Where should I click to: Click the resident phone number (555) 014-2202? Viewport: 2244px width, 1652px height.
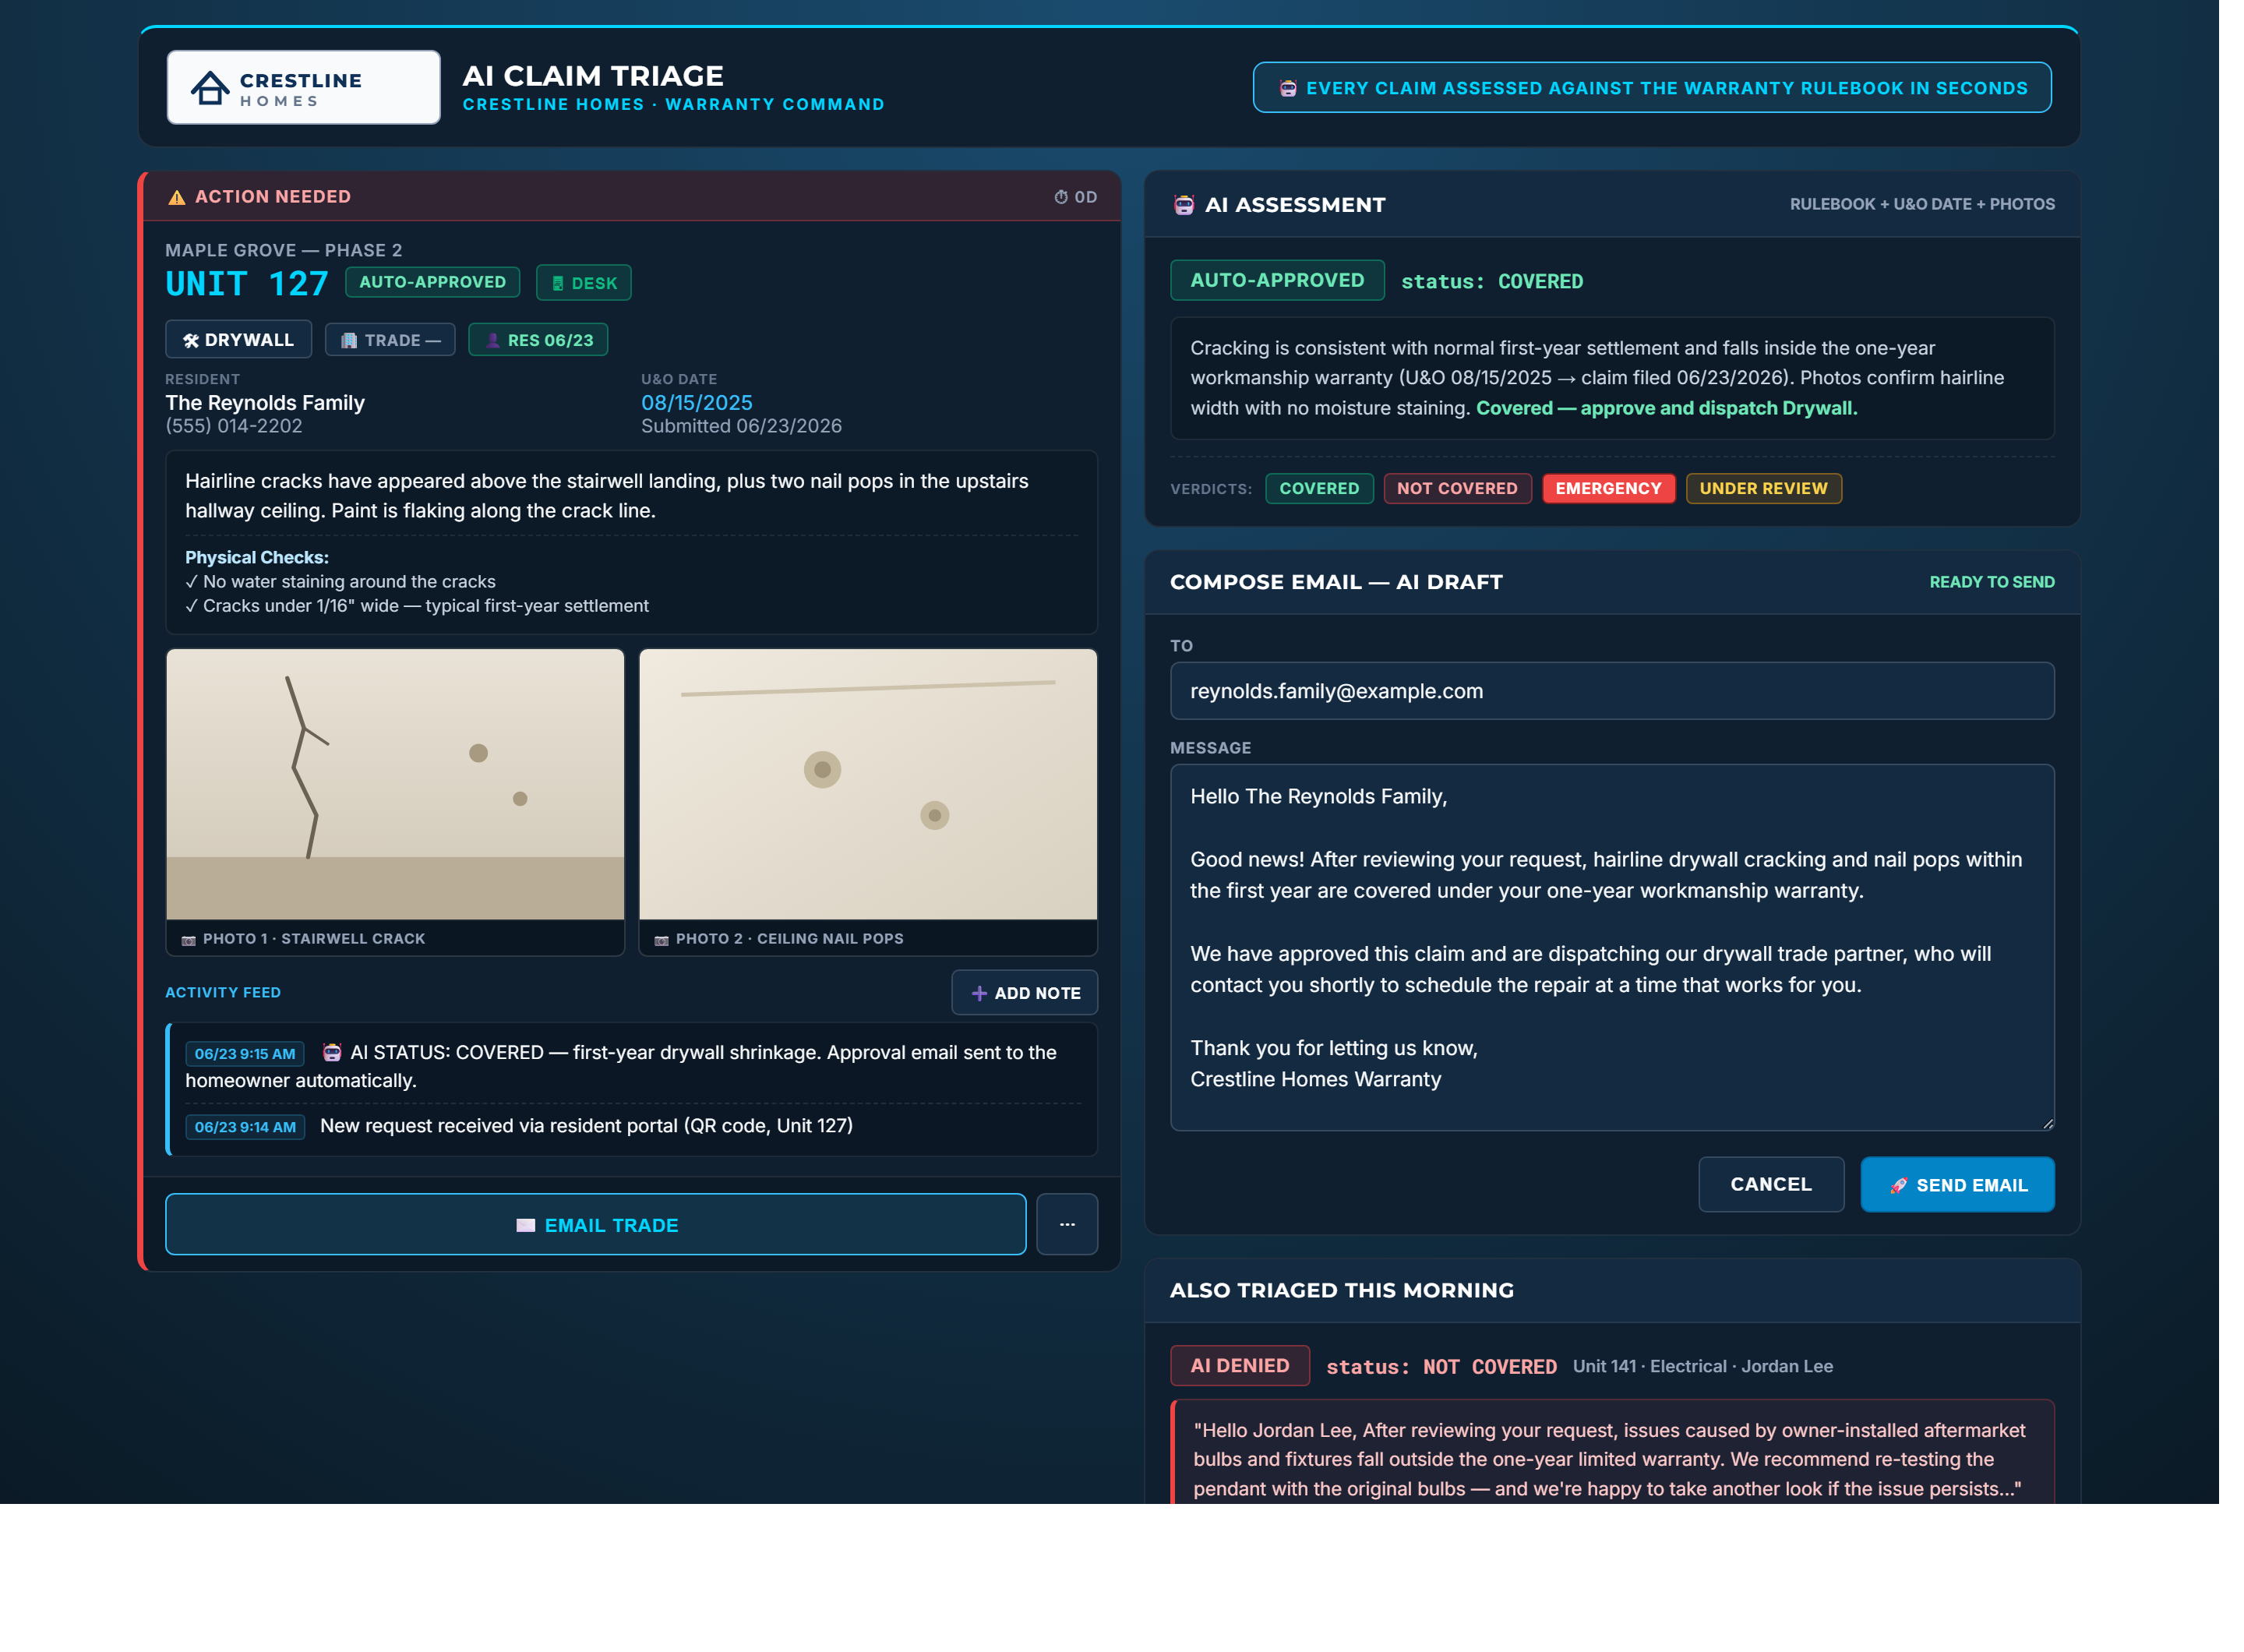(x=233, y=426)
